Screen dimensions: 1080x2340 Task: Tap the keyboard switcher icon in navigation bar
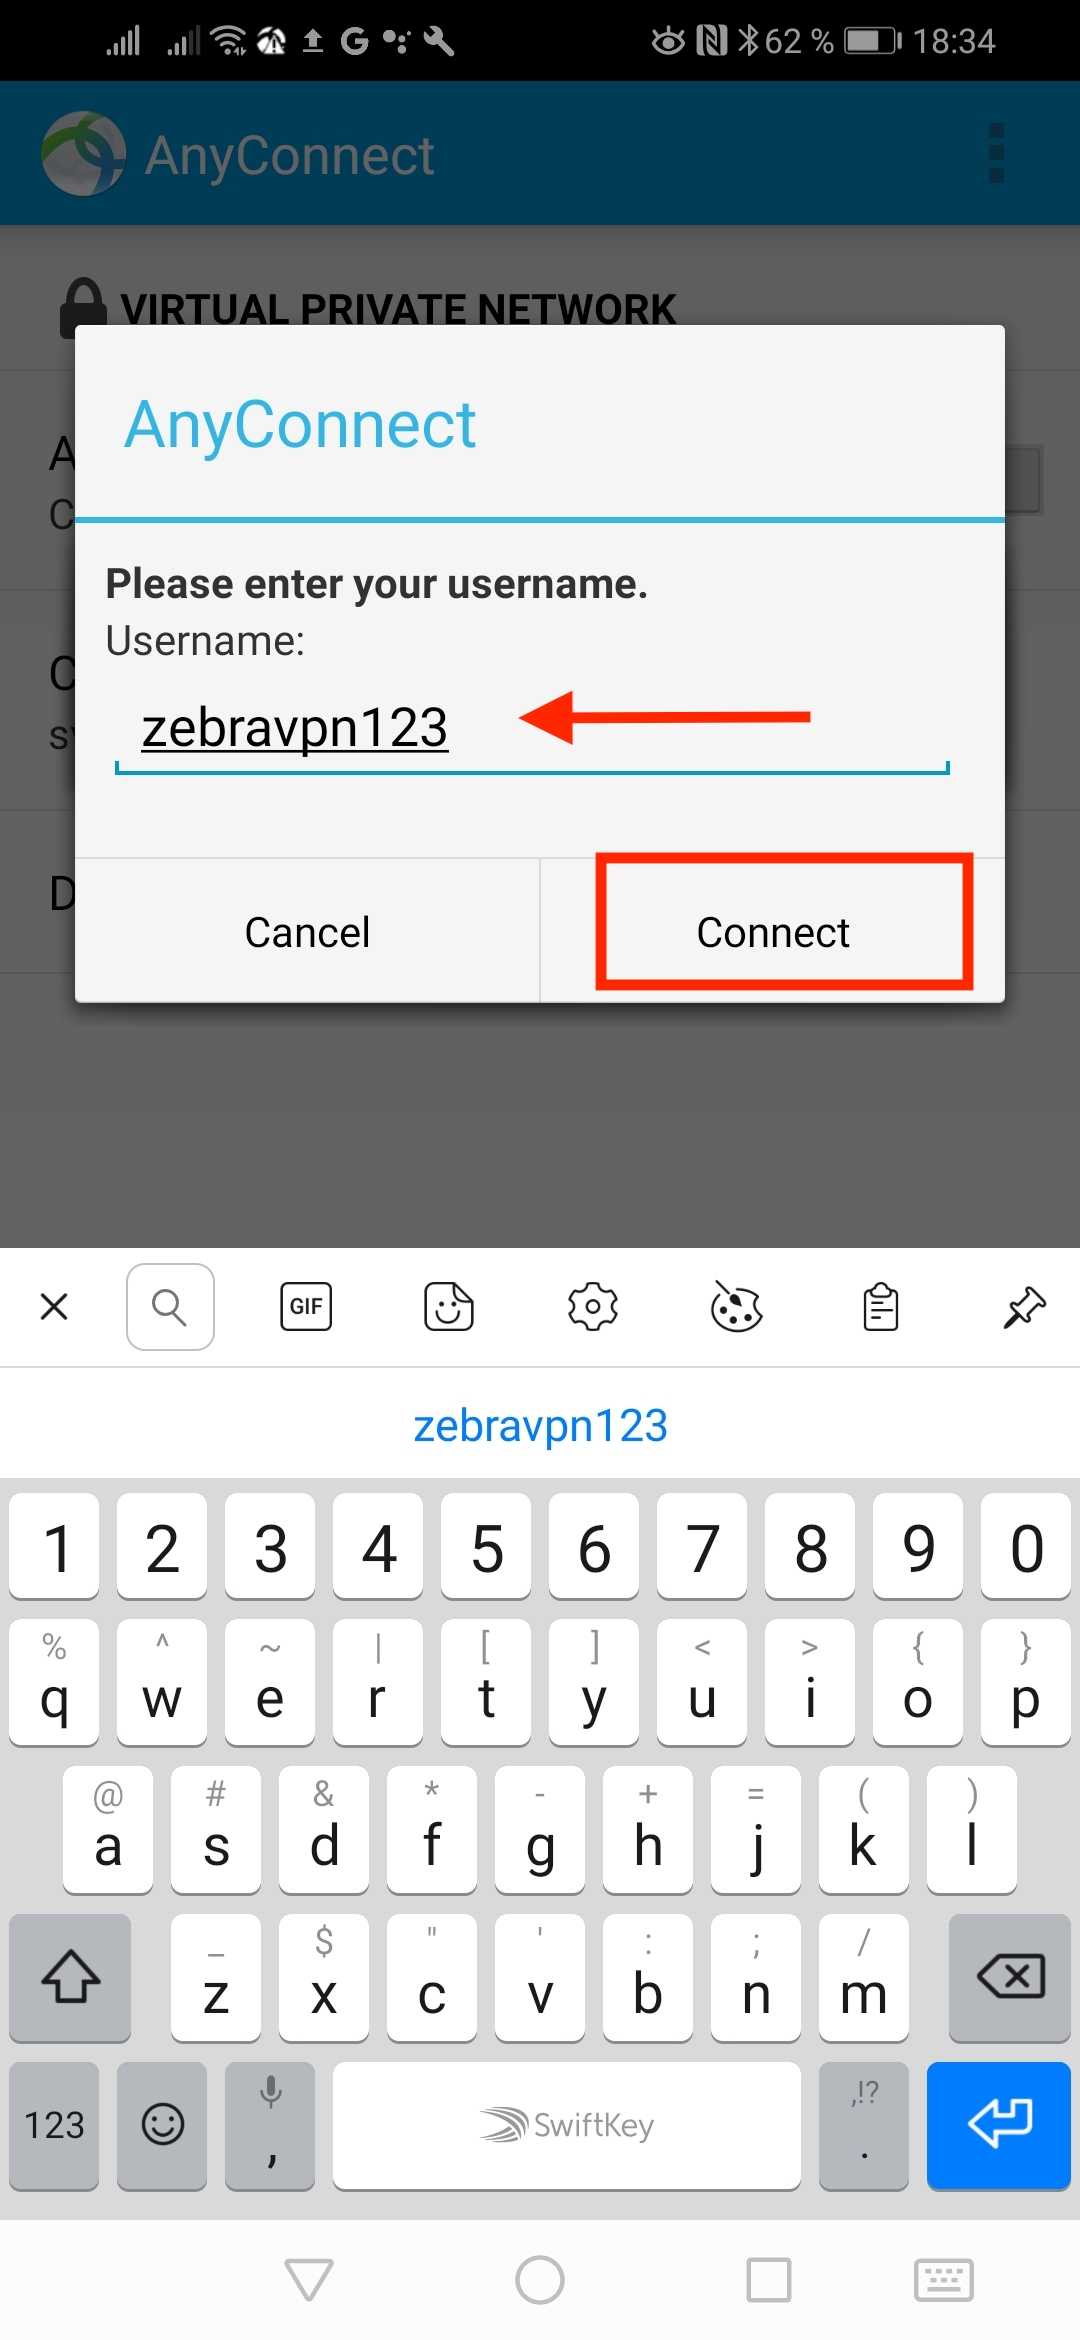944,2280
